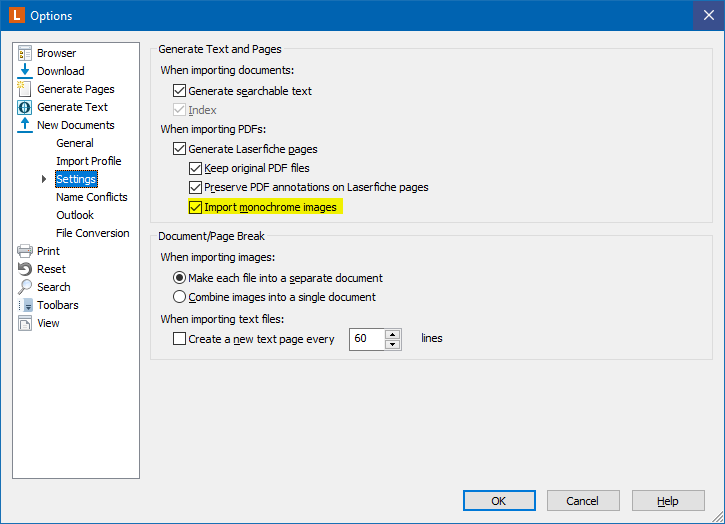Select the Download arrow icon
Image resolution: width=725 pixels, height=524 pixels.
click(x=25, y=71)
